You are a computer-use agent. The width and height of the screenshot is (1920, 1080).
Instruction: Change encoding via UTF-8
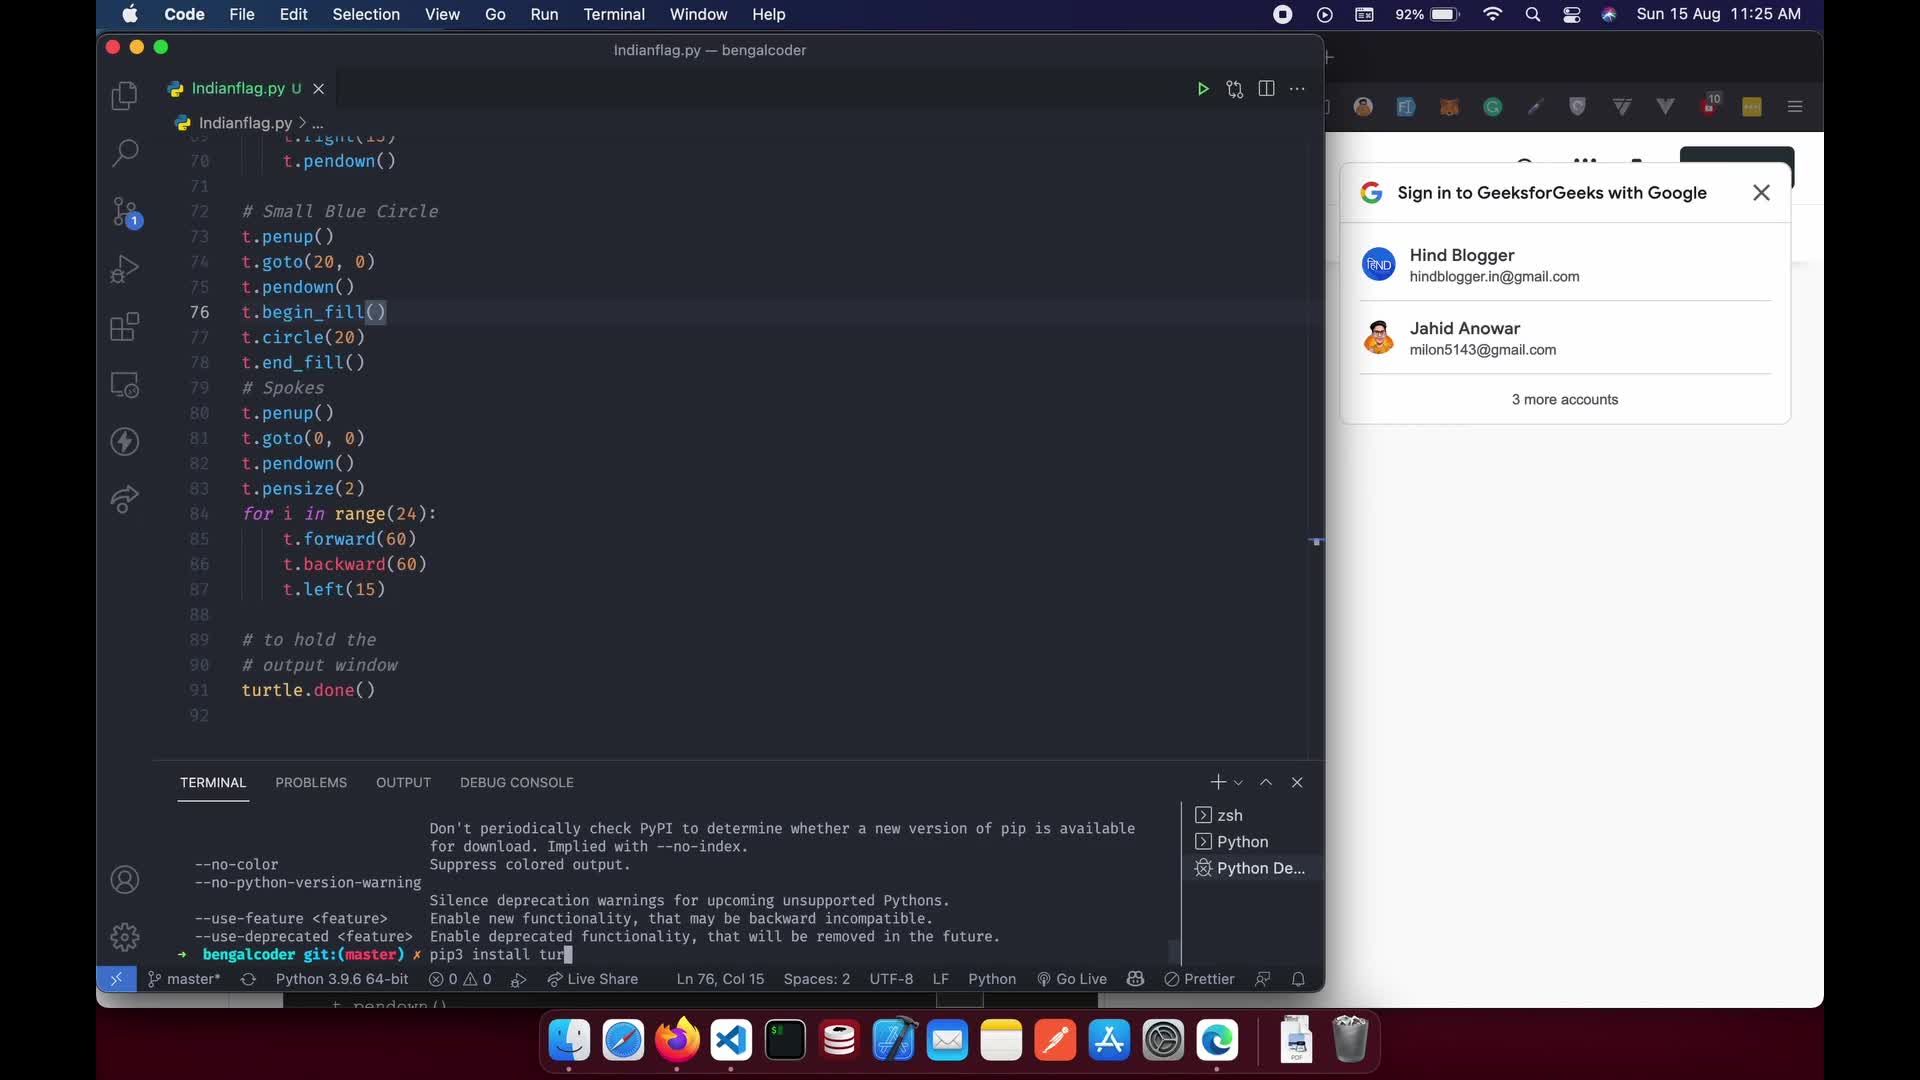[x=891, y=979]
